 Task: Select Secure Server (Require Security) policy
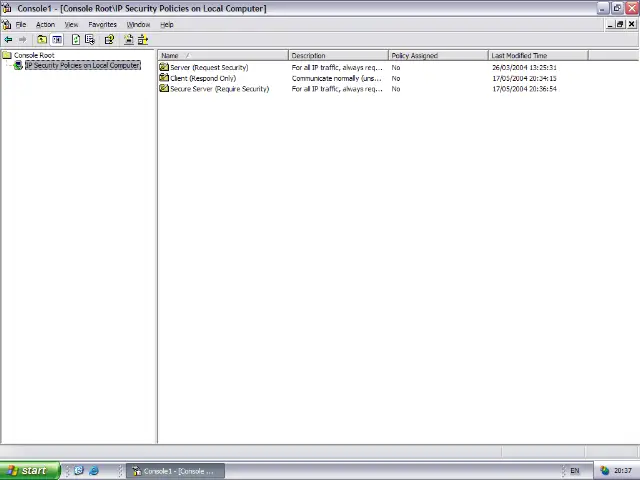[218, 89]
